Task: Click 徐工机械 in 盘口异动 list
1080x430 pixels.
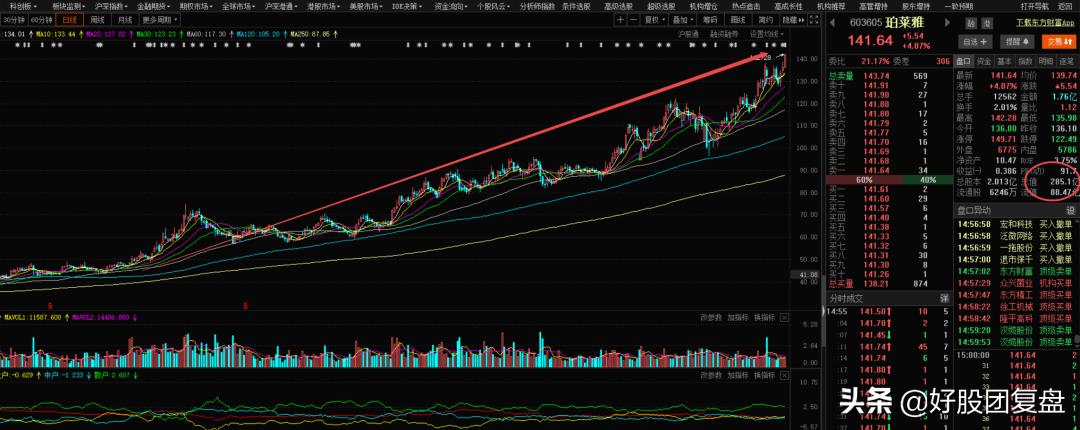Action: (x=1016, y=306)
